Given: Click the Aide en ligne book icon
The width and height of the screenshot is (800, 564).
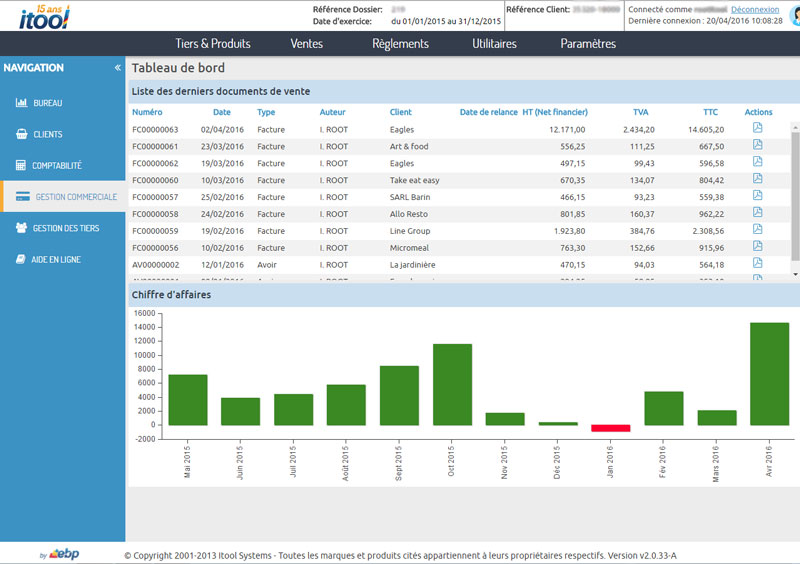Looking at the screenshot, I should [21, 259].
